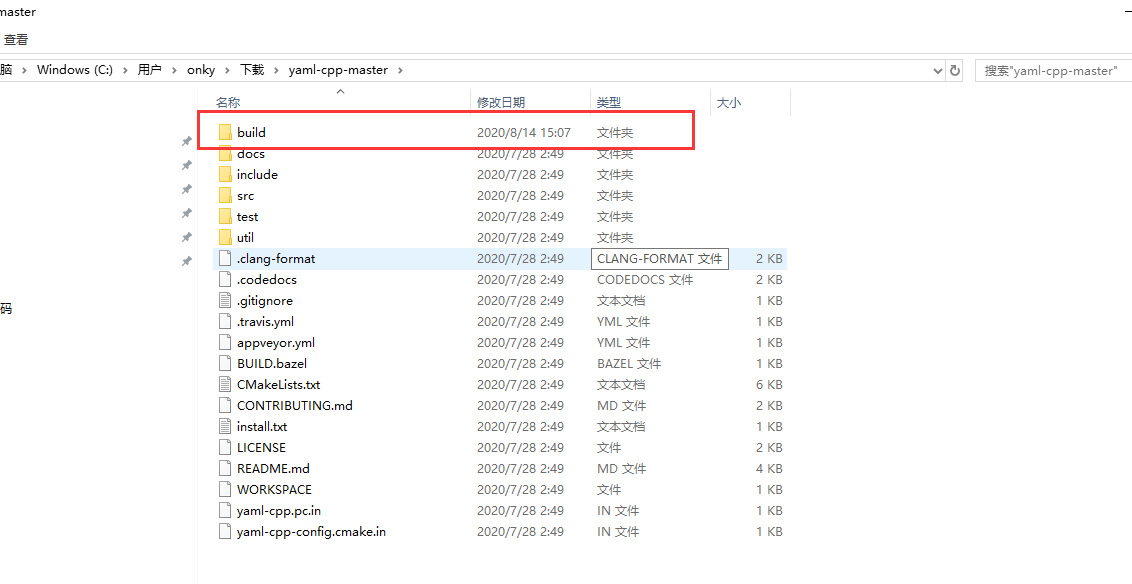Open the address bar dropdown arrow

(x=937, y=70)
